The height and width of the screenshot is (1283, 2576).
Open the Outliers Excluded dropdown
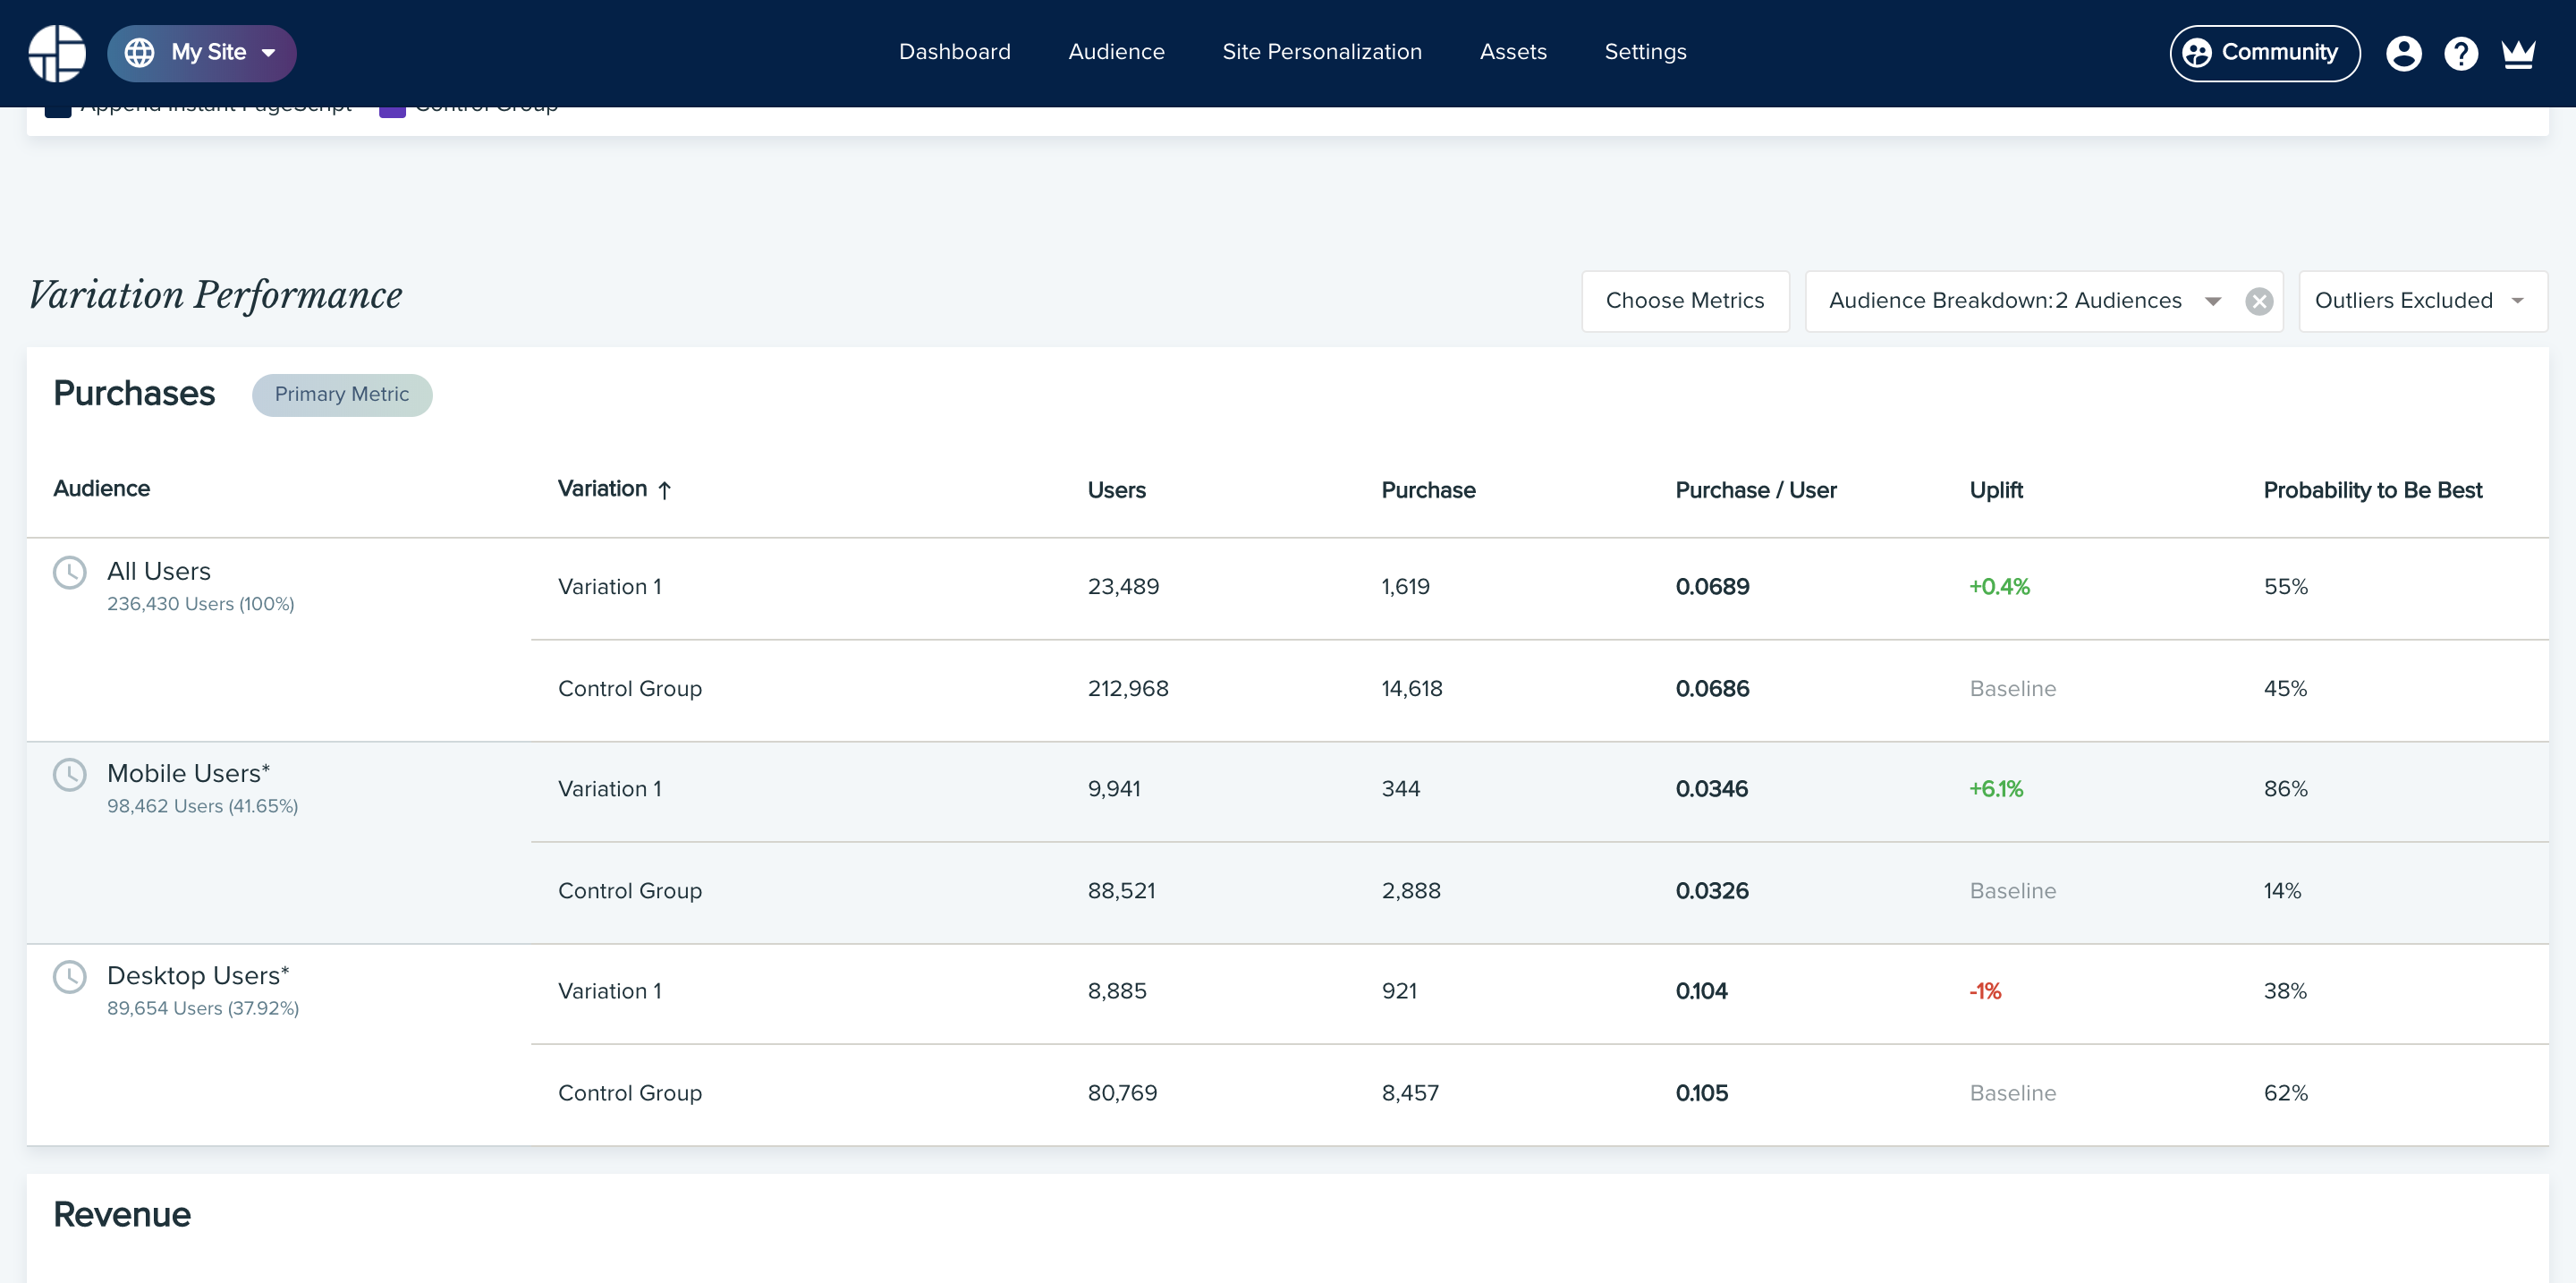tap(2422, 301)
